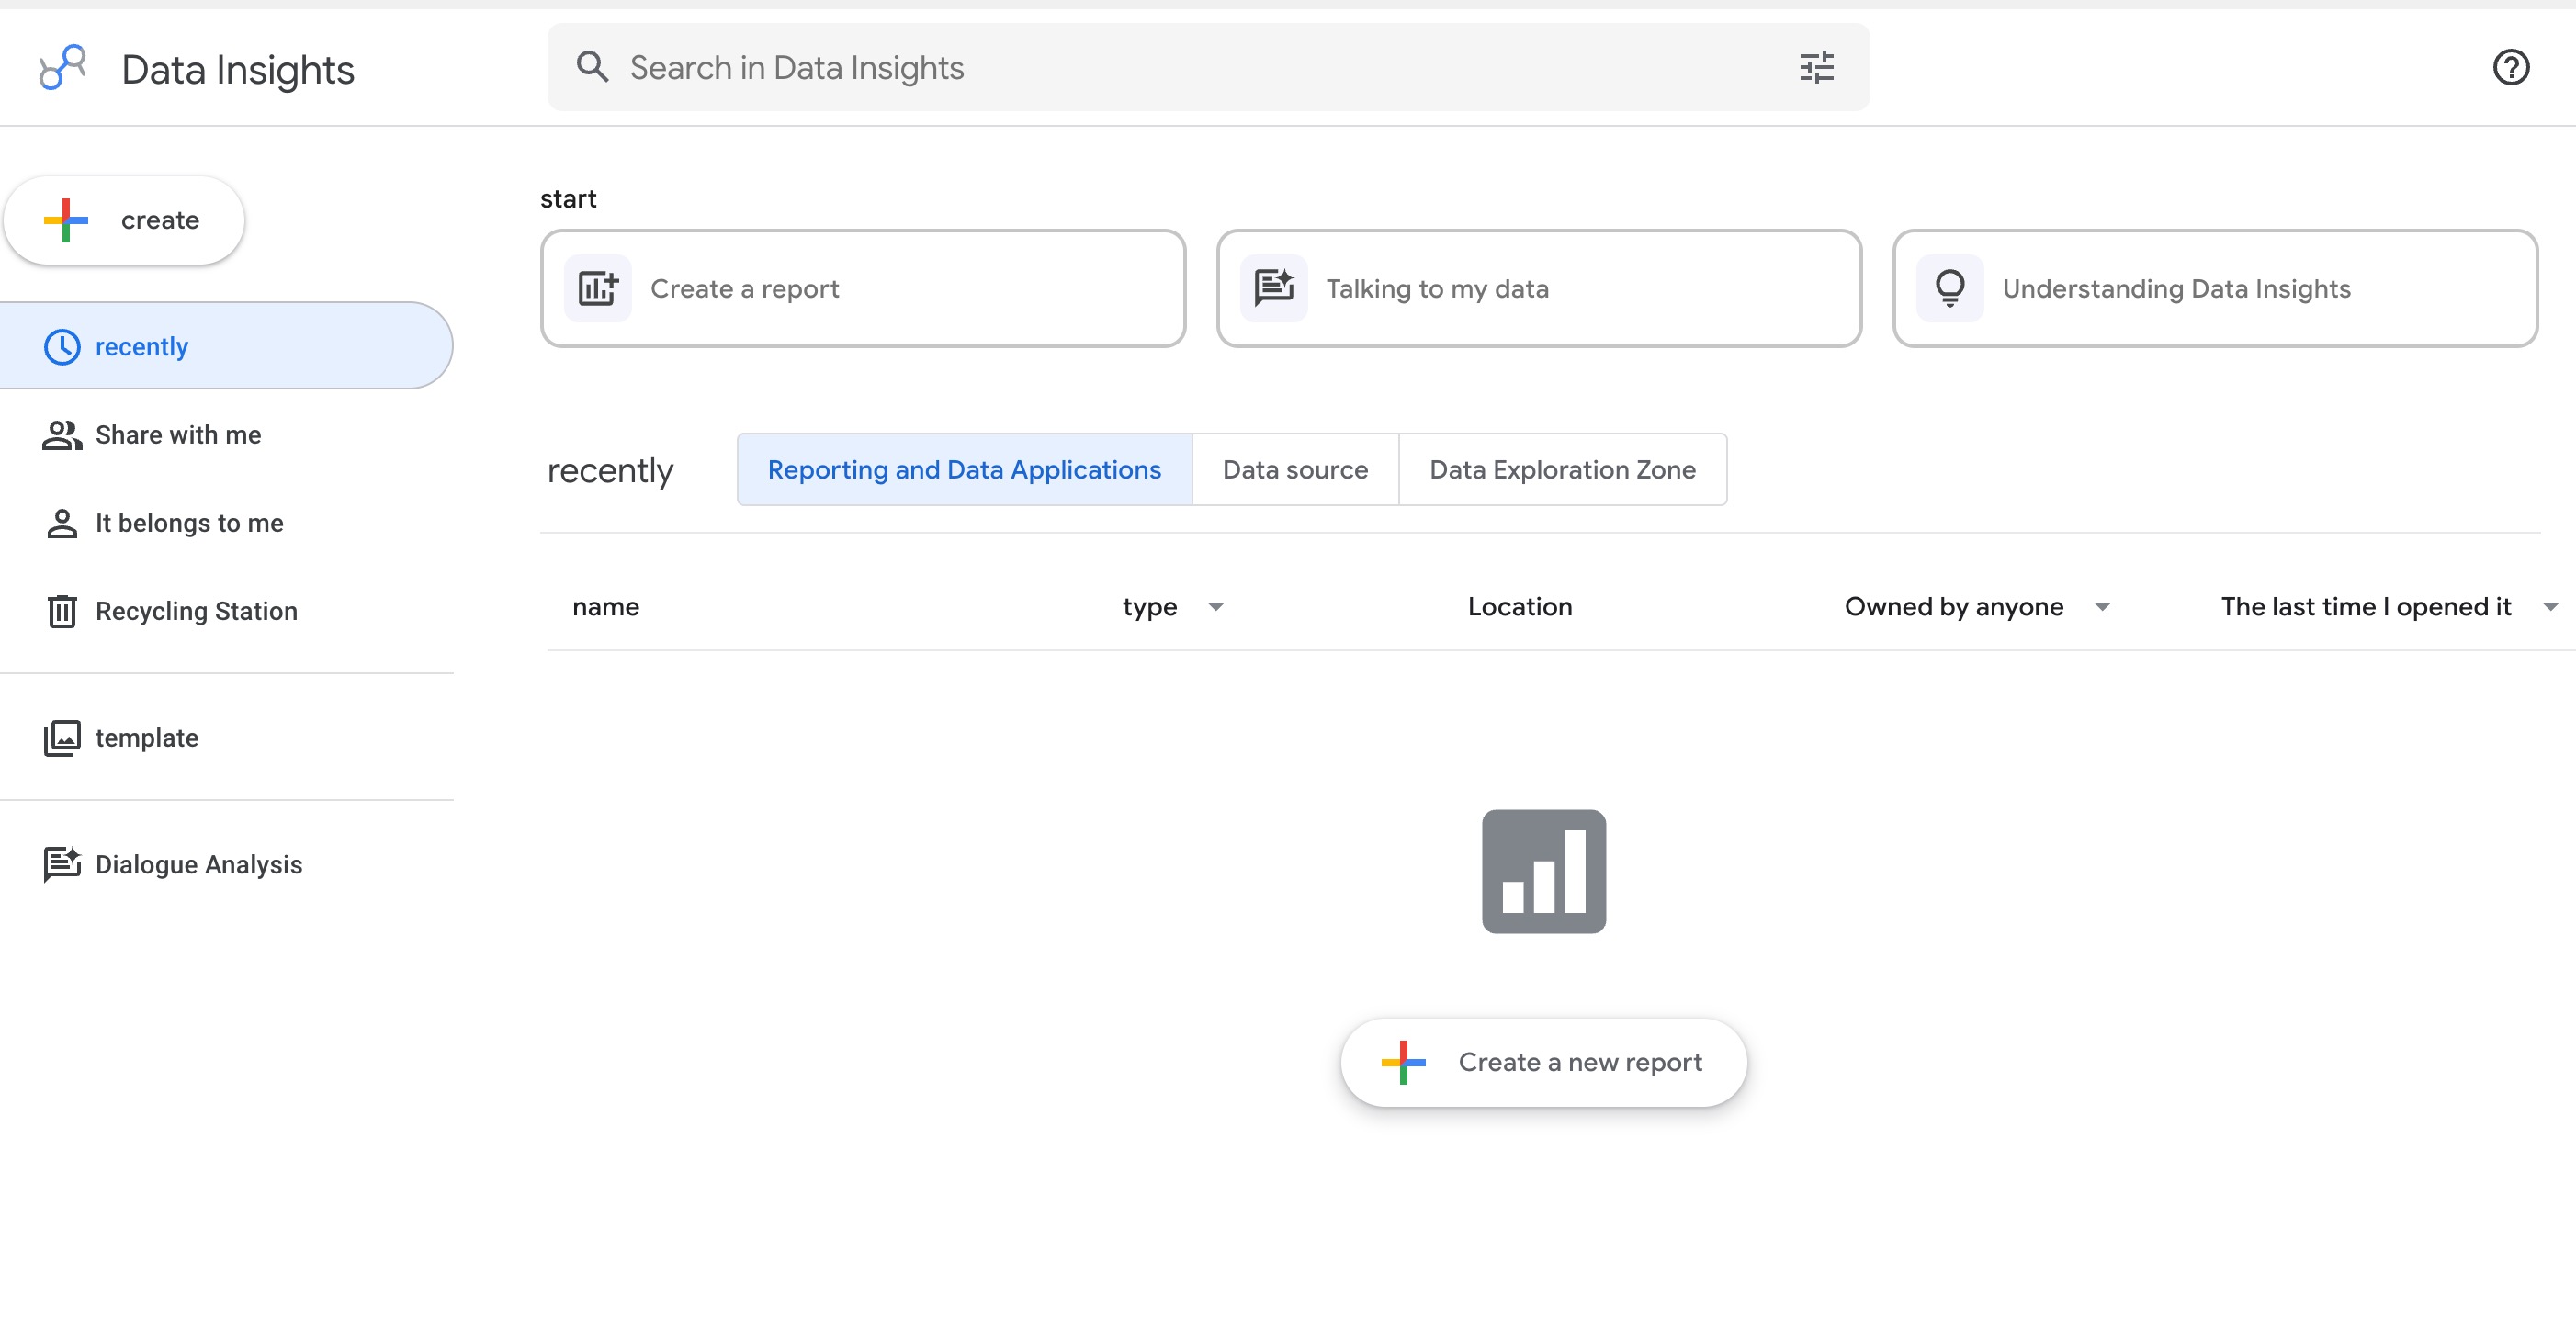The image size is (2576, 1341).
Task: Open the search filter options icon
Action: (x=1816, y=67)
